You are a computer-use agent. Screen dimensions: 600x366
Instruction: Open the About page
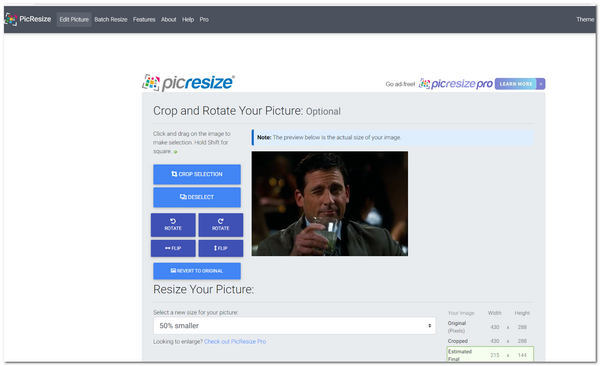[168, 20]
